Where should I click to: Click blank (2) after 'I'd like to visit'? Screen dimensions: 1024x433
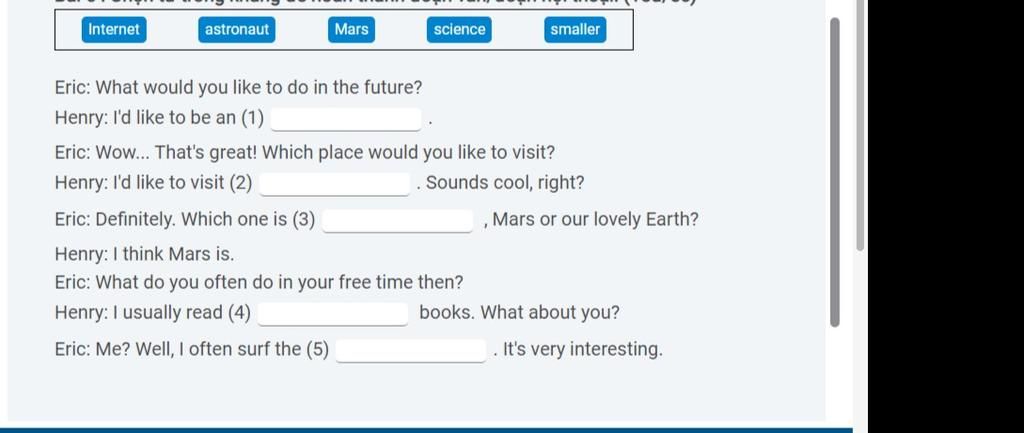[x=334, y=184]
